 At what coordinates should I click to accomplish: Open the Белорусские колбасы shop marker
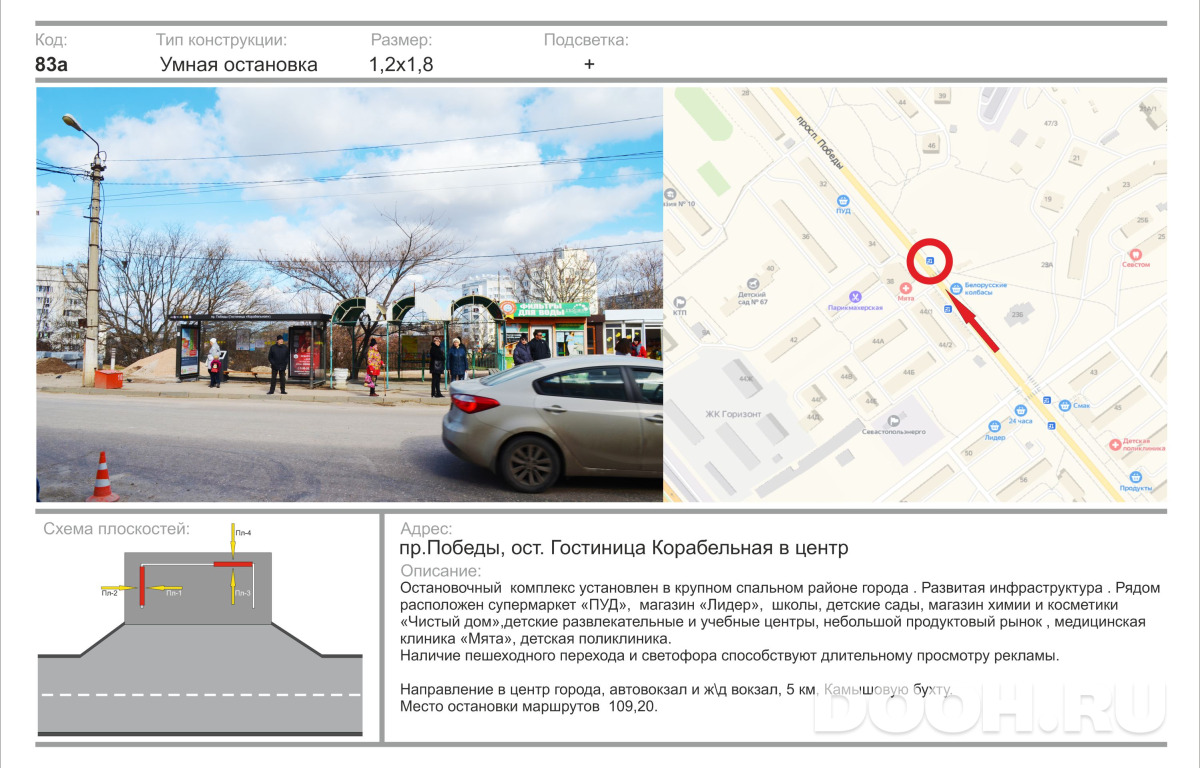point(956,289)
